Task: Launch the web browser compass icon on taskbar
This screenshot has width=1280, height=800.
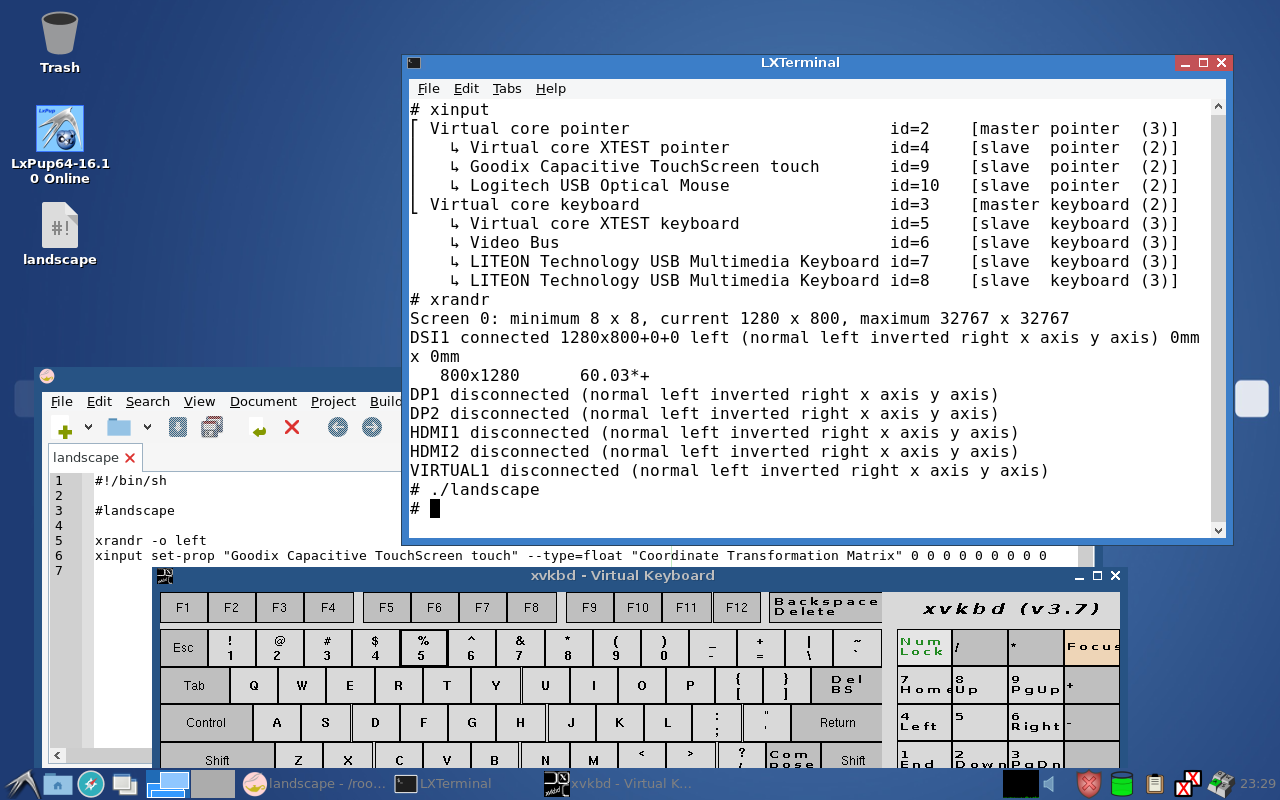Action: (91, 784)
